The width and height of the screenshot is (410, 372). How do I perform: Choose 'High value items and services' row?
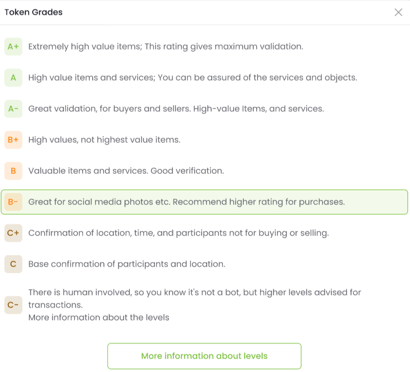pyautogui.click(x=205, y=77)
